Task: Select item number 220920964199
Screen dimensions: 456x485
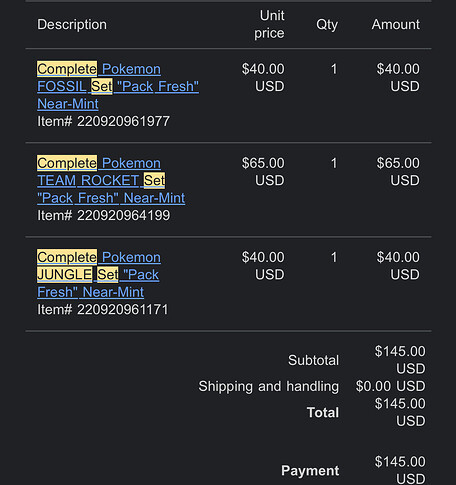Action: (103, 215)
